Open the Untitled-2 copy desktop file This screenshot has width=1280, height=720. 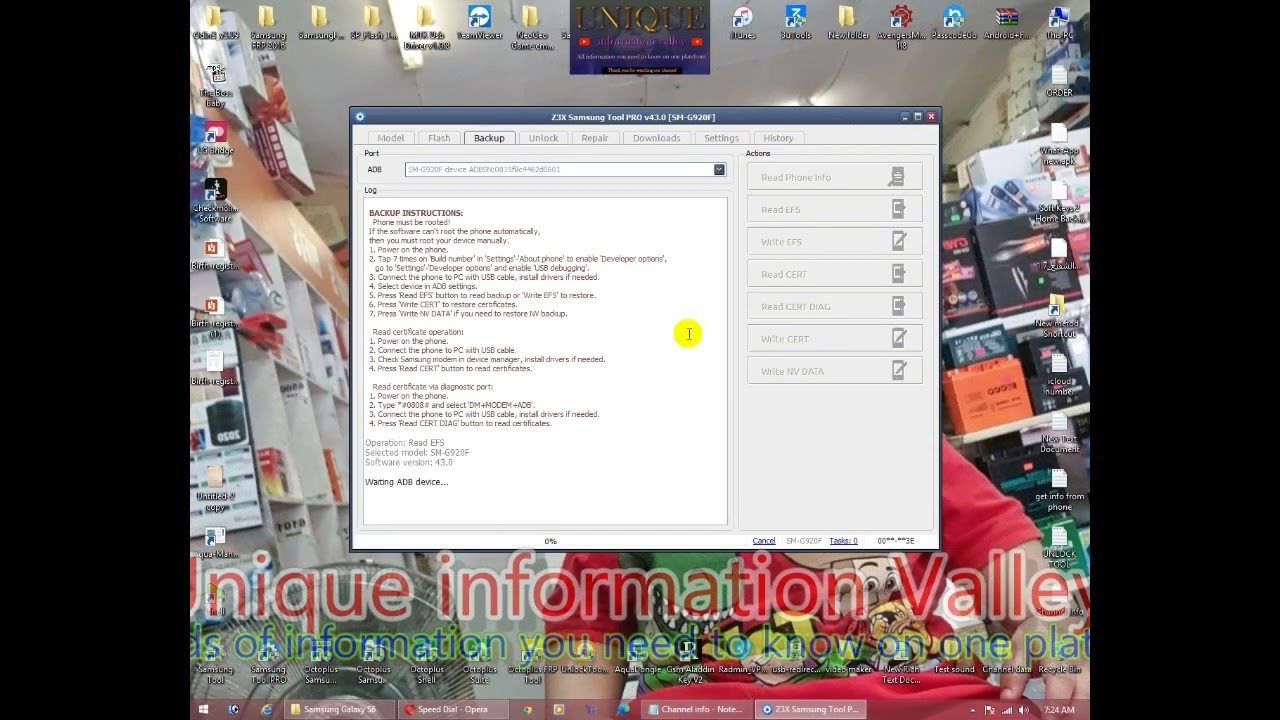pyautogui.click(x=215, y=487)
